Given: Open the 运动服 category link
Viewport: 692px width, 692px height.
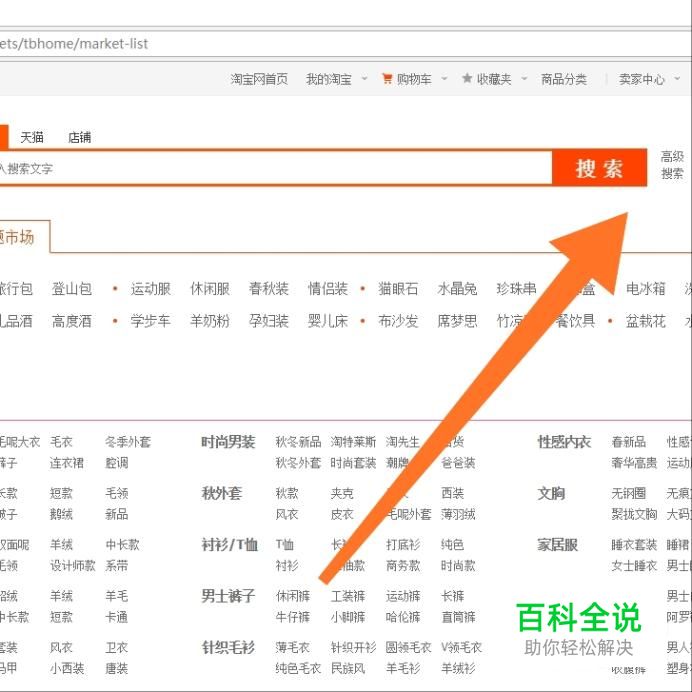Looking at the screenshot, I should coord(150,289).
